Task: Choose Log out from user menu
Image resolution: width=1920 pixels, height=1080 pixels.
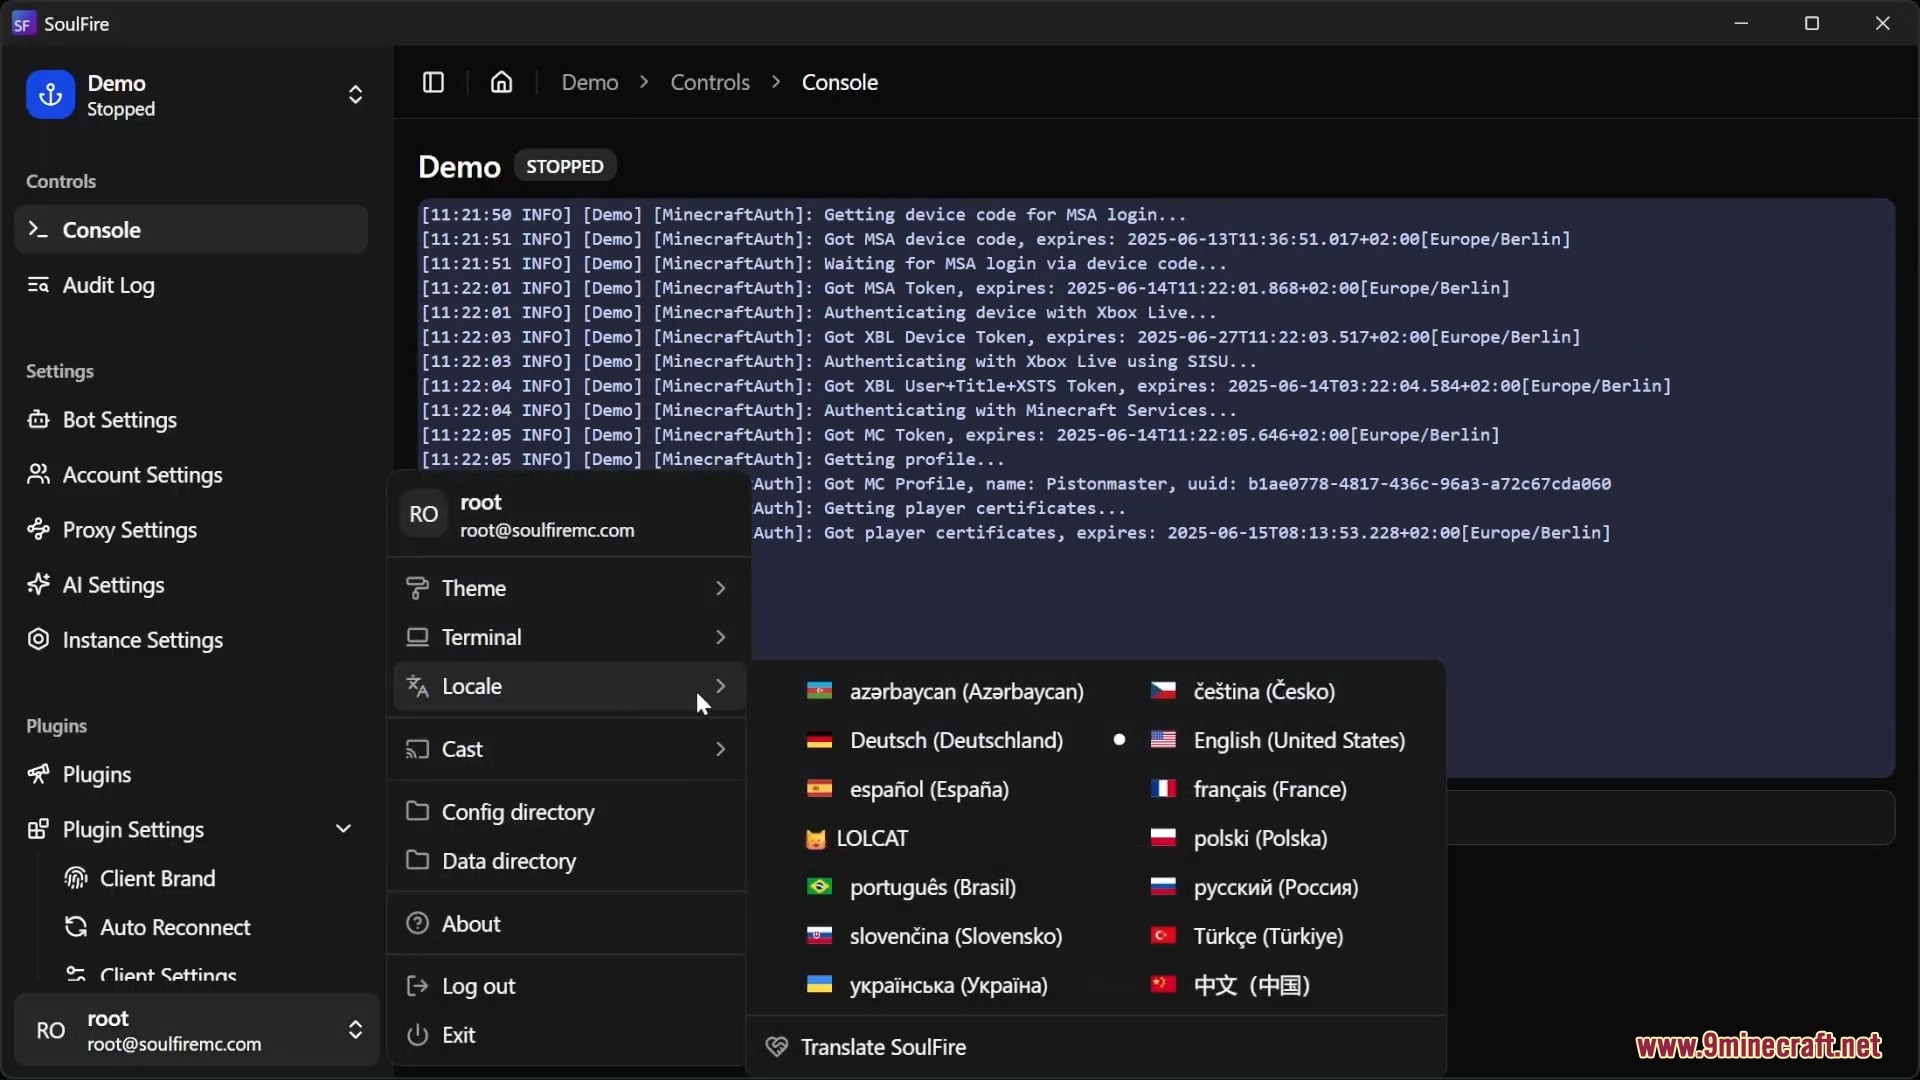Action: click(x=568, y=986)
